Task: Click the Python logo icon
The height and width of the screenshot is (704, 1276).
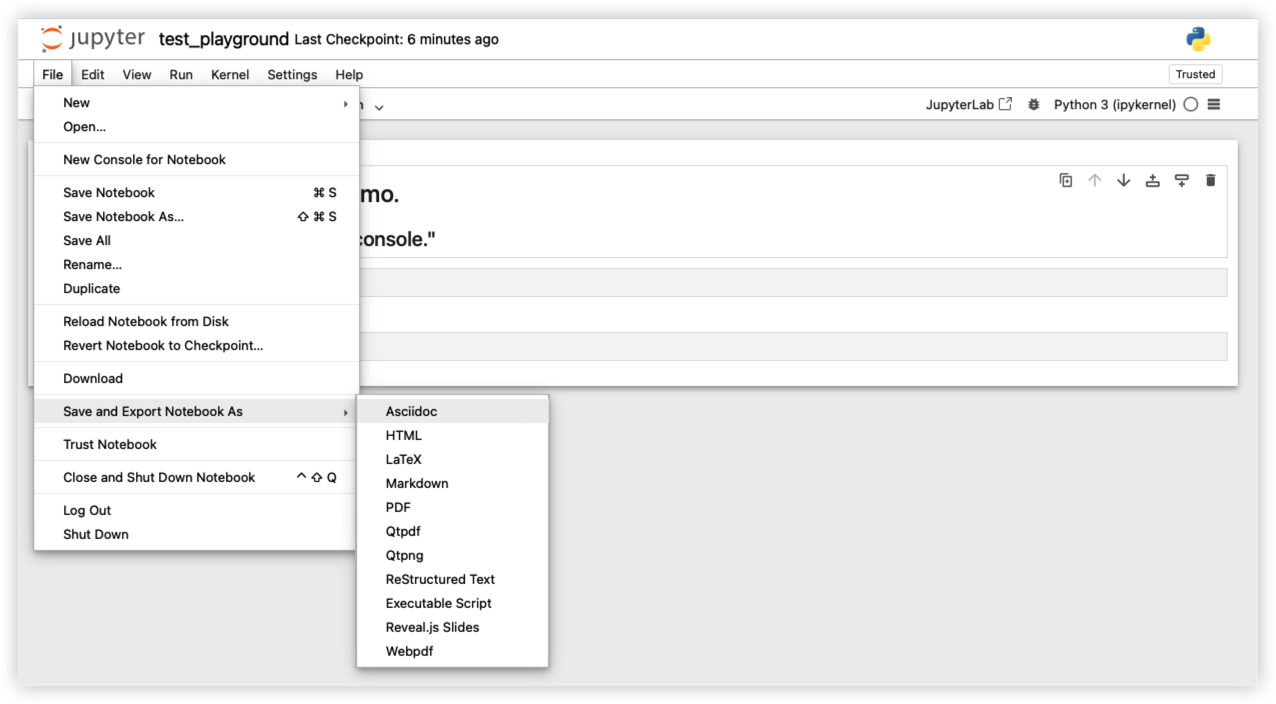Action: click(1198, 39)
